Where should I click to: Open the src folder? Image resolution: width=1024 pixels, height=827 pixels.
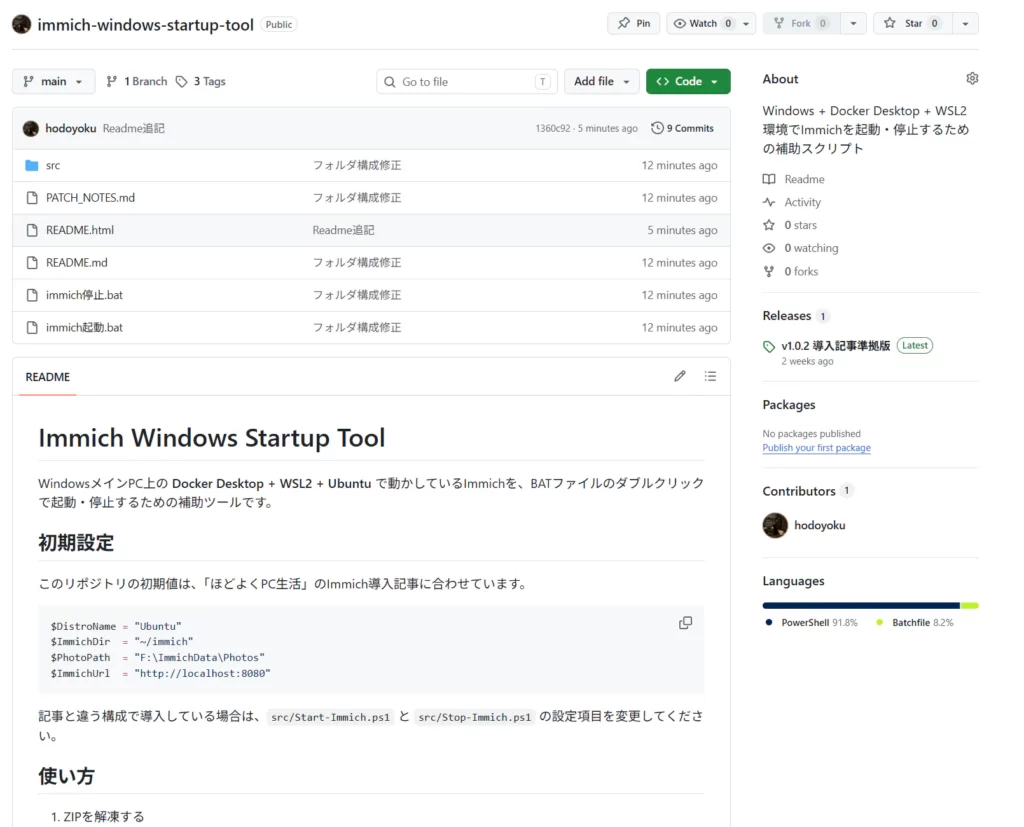(x=53, y=166)
